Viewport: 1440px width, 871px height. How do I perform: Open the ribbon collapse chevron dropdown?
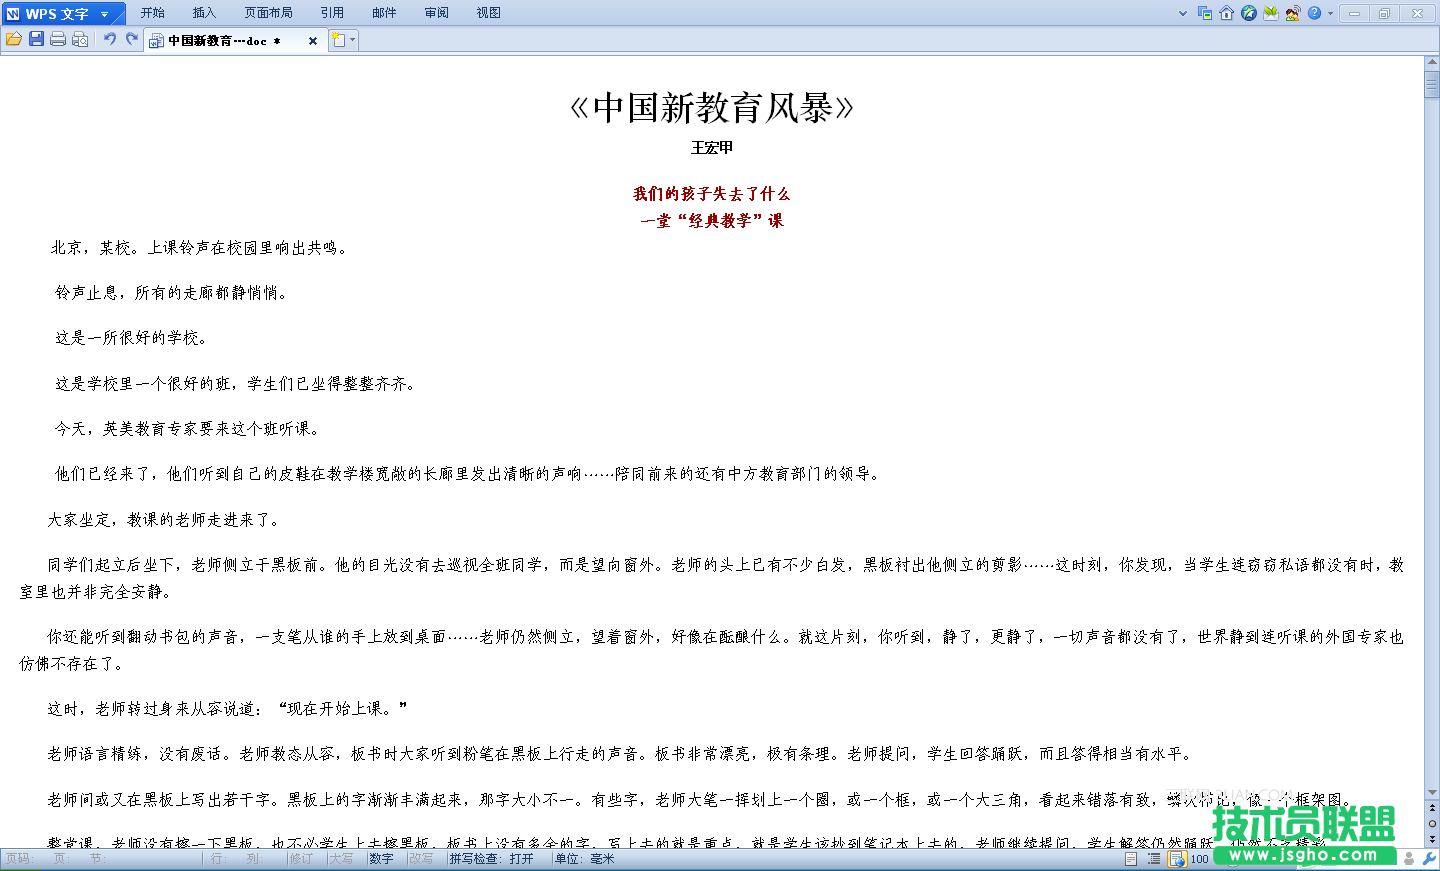coord(1180,12)
